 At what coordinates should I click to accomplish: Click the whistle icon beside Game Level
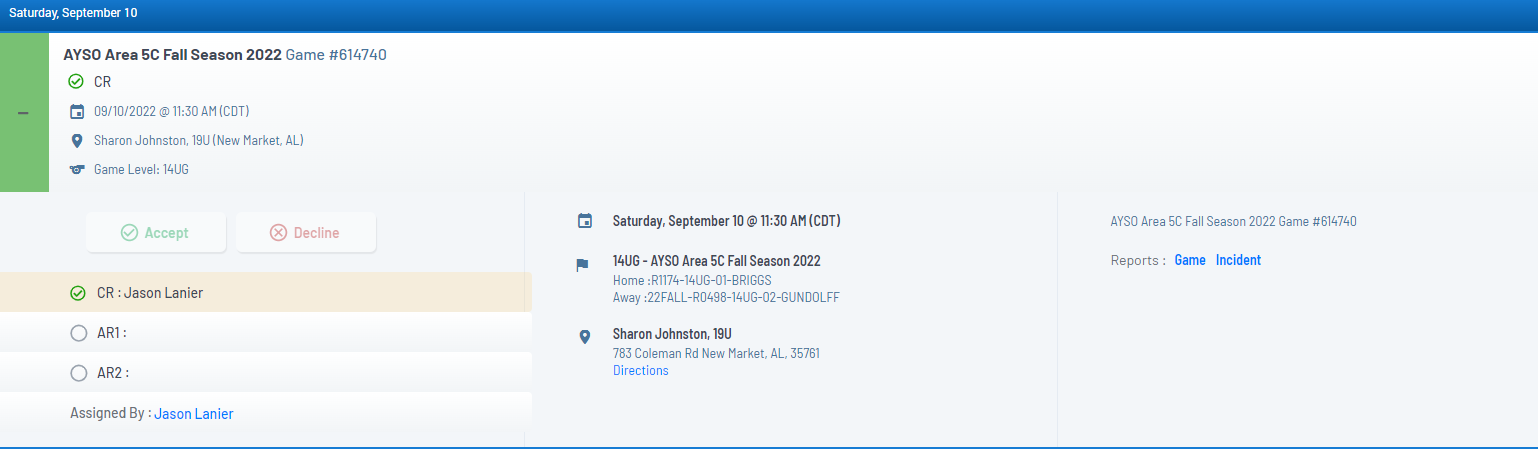[76, 169]
